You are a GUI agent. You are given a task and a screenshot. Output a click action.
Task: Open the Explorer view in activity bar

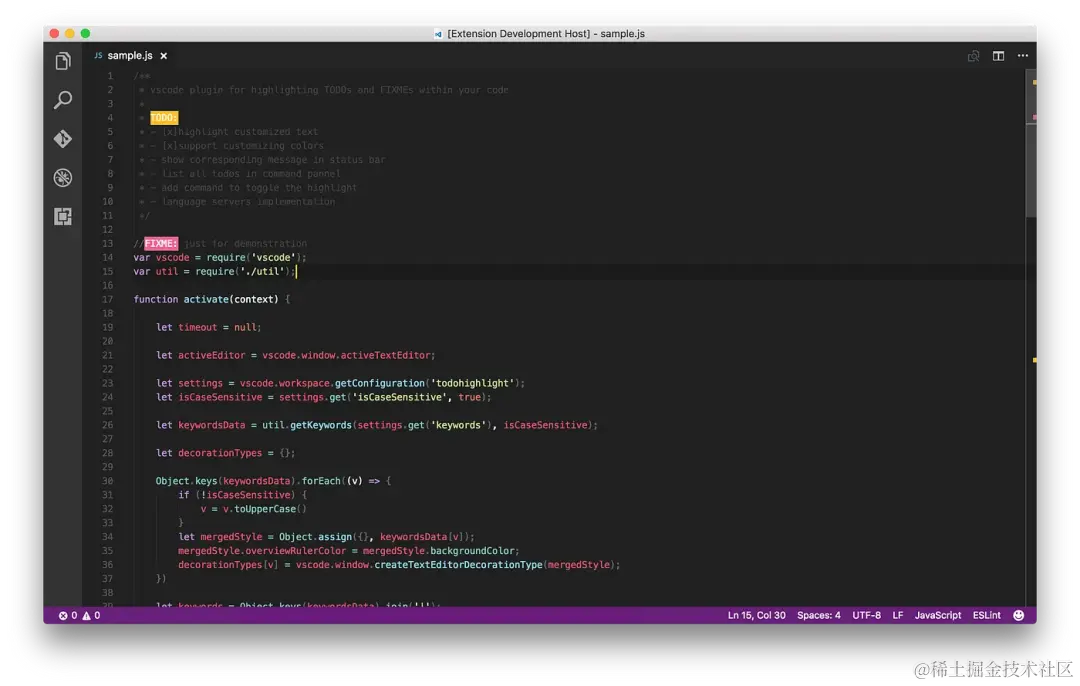pos(63,61)
